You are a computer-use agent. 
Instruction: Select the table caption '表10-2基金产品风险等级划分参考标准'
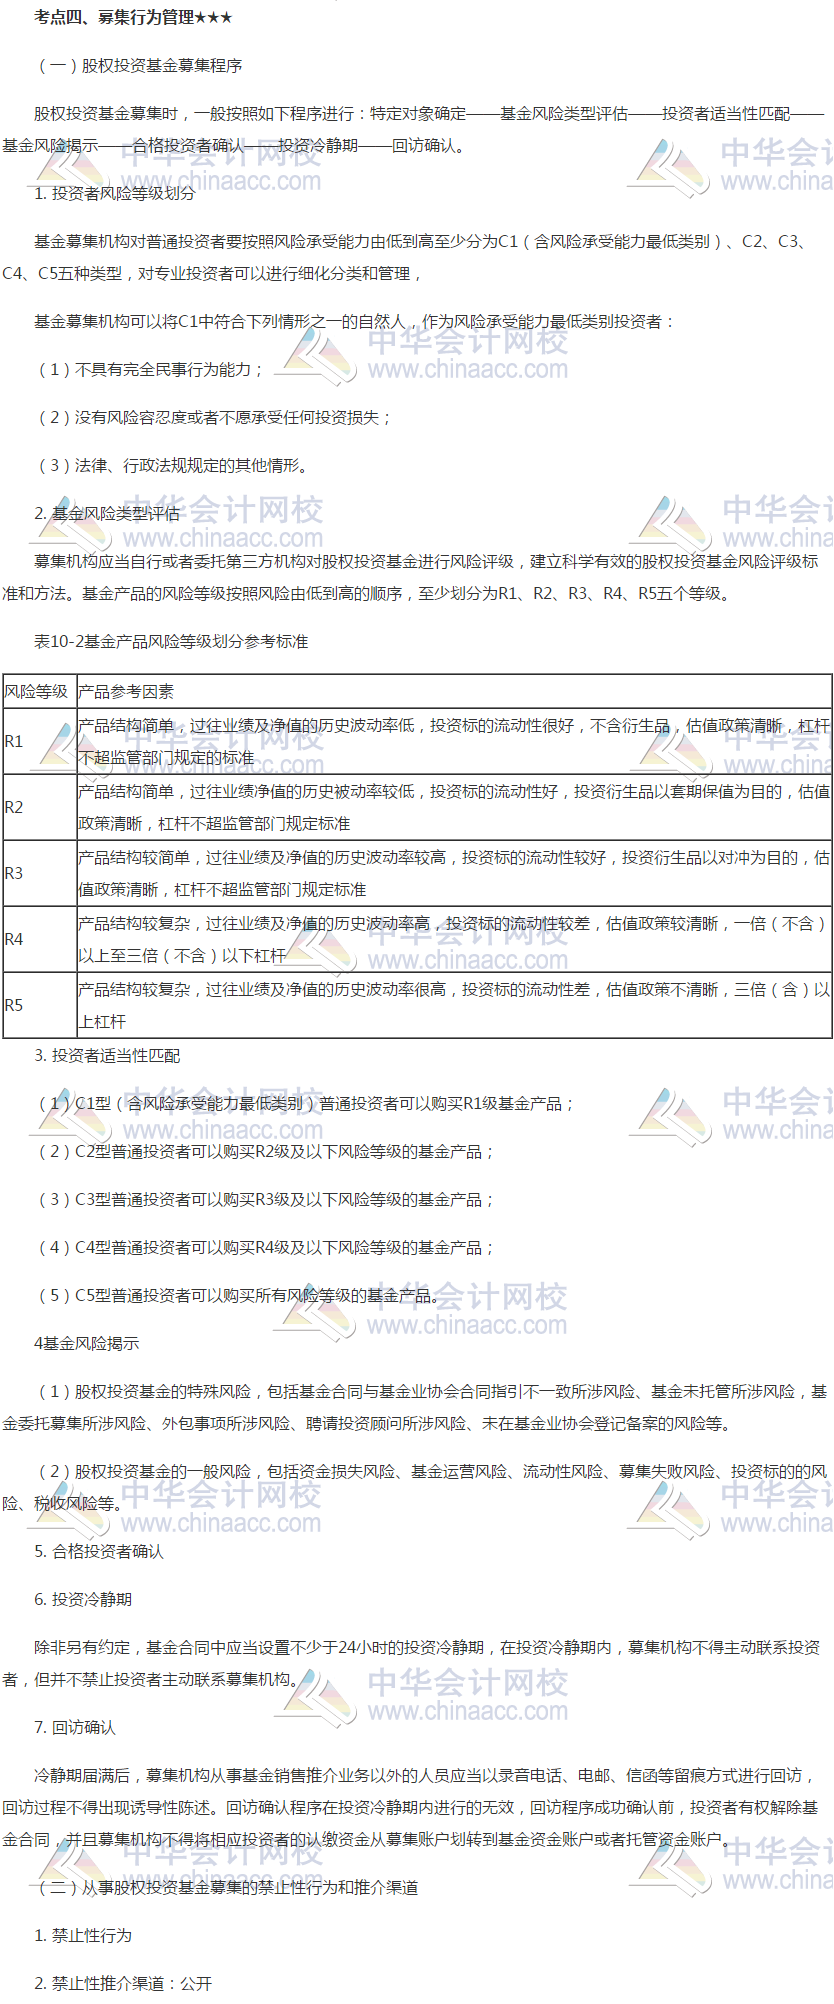pyautogui.click(x=171, y=641)
